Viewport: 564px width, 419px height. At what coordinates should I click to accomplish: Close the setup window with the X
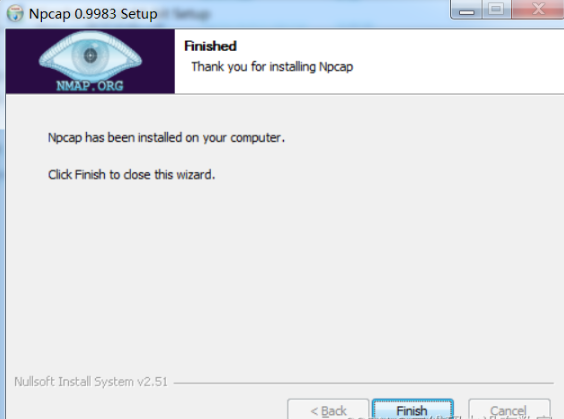tap(538, 10)
